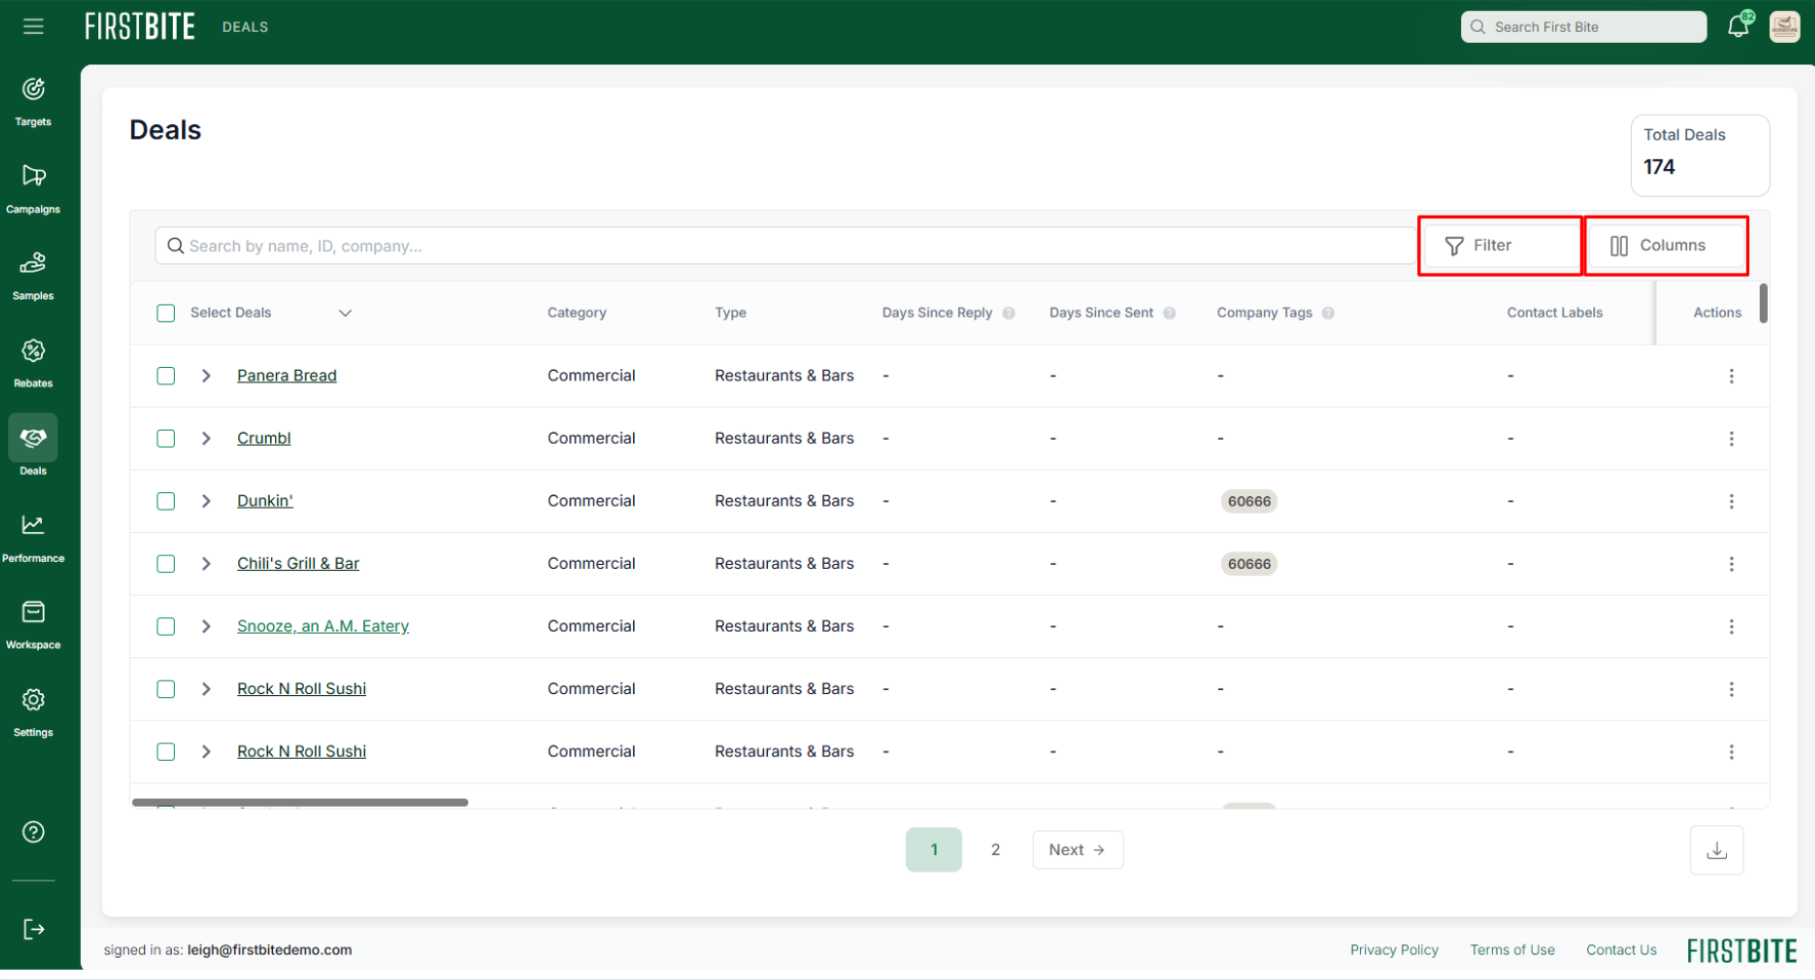Screen dimensions: 1815x980
Task: Click the Category column header
Action: point(577,313)
